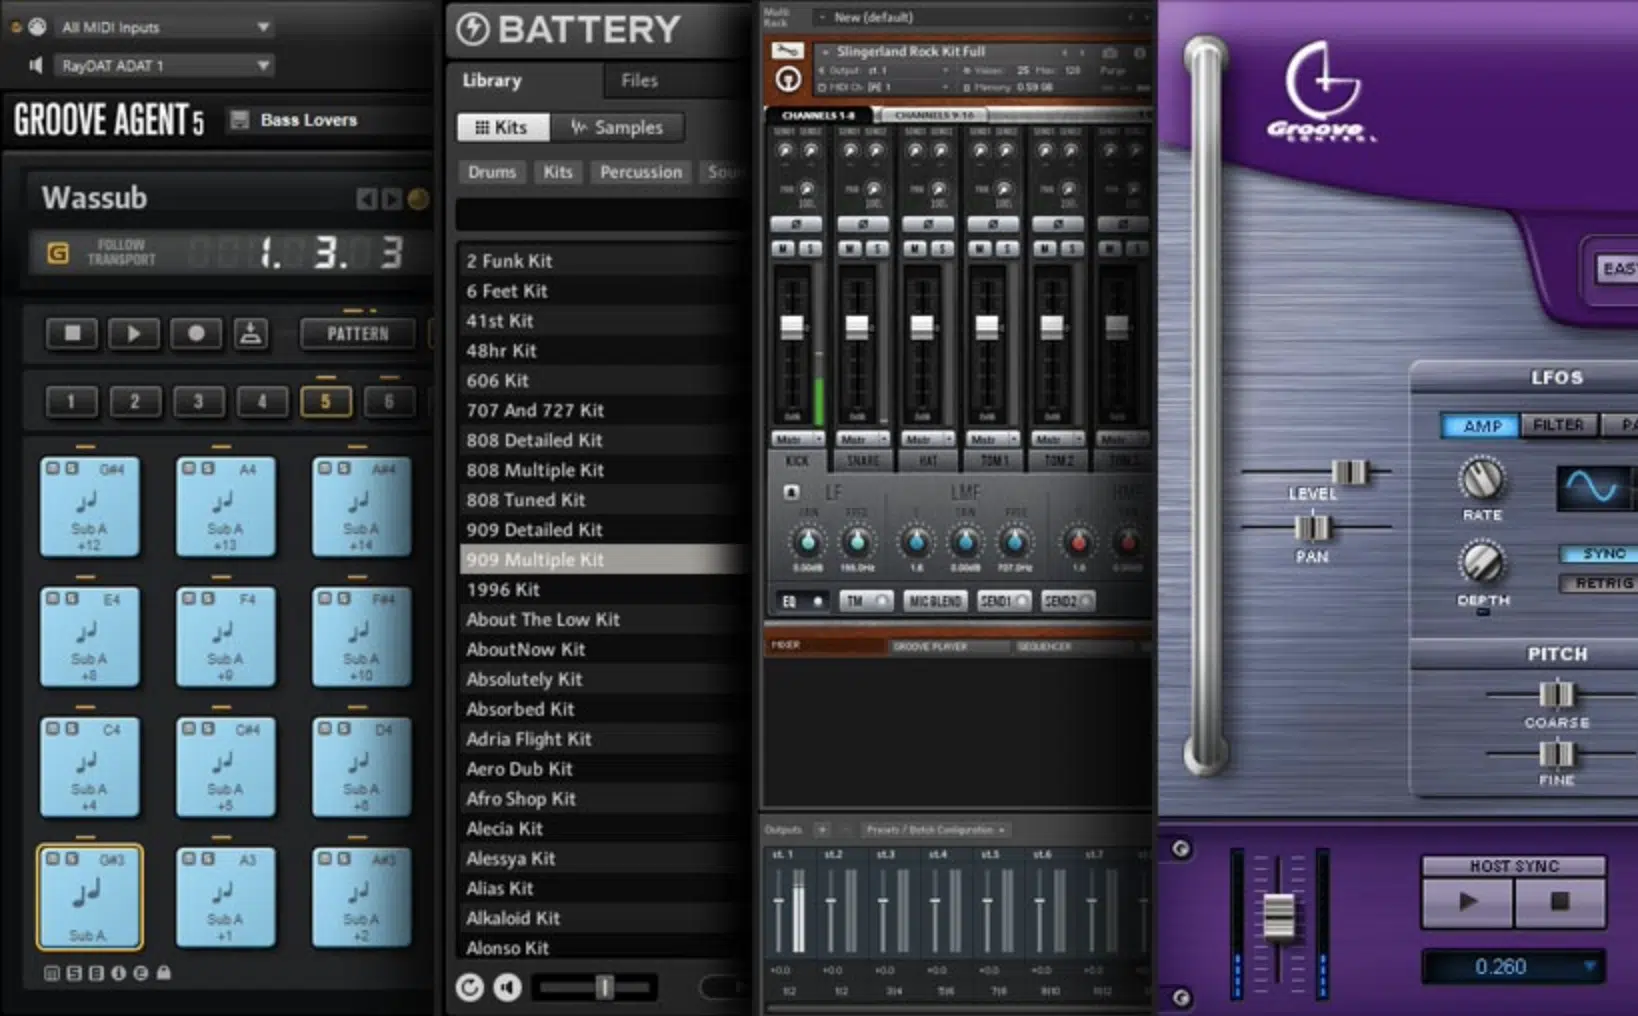Toggle Follow Transport G button
1638x1016 pixels.
click(x=58, y=254)
